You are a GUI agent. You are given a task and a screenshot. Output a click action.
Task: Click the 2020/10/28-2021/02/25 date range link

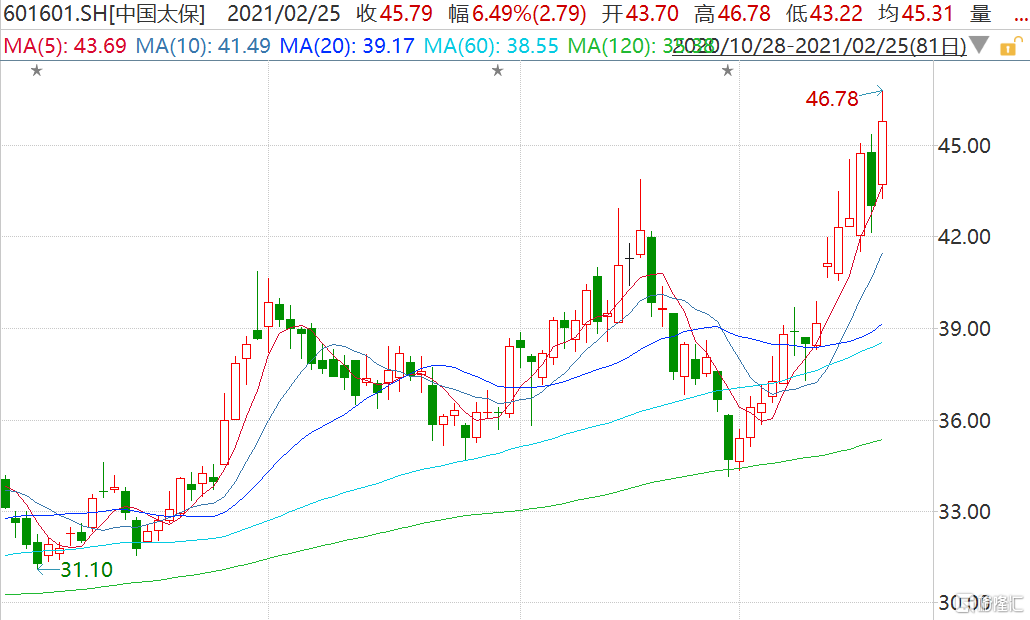[x=820, y=46]
